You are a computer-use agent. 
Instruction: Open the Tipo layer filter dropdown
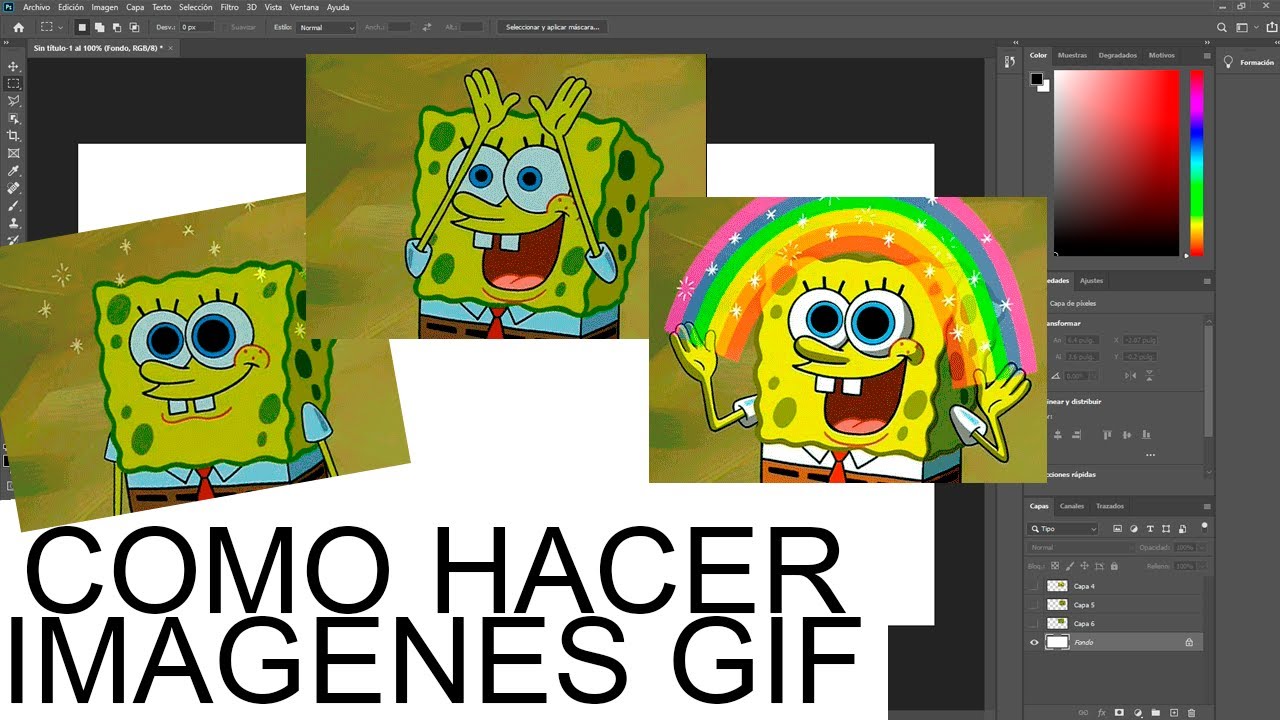pos(1063,529)
